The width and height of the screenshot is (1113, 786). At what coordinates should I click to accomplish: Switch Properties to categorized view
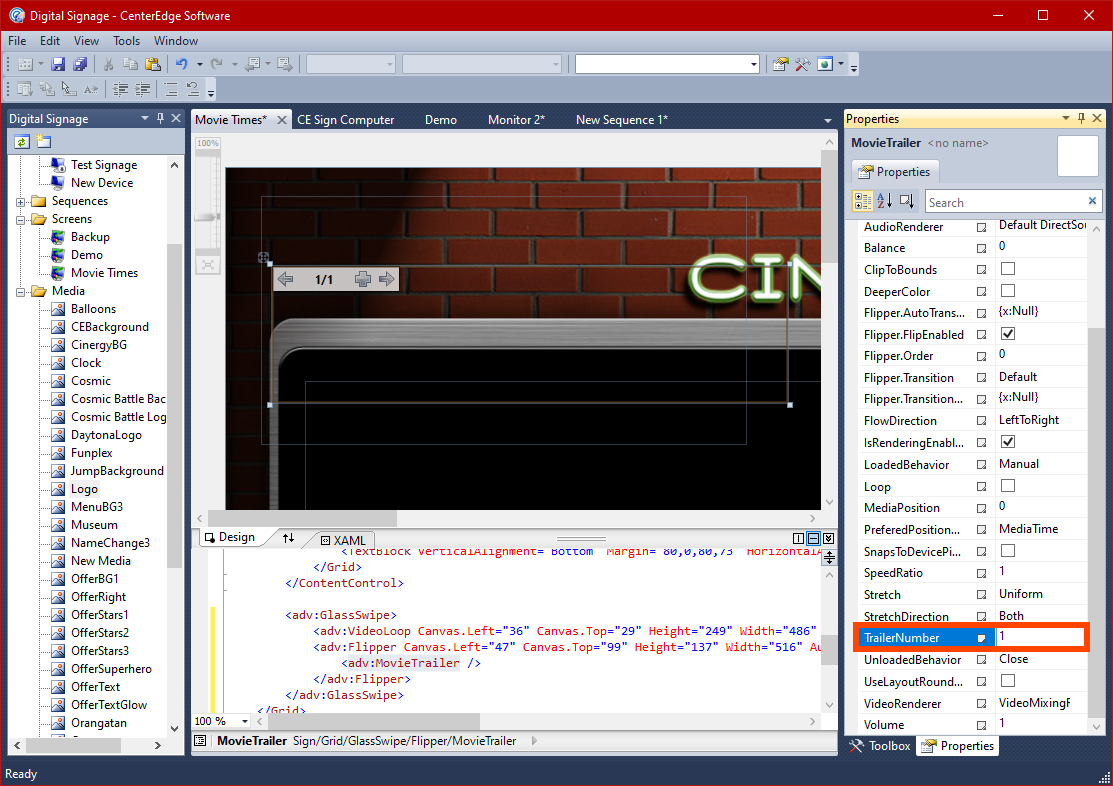(862, 202)
